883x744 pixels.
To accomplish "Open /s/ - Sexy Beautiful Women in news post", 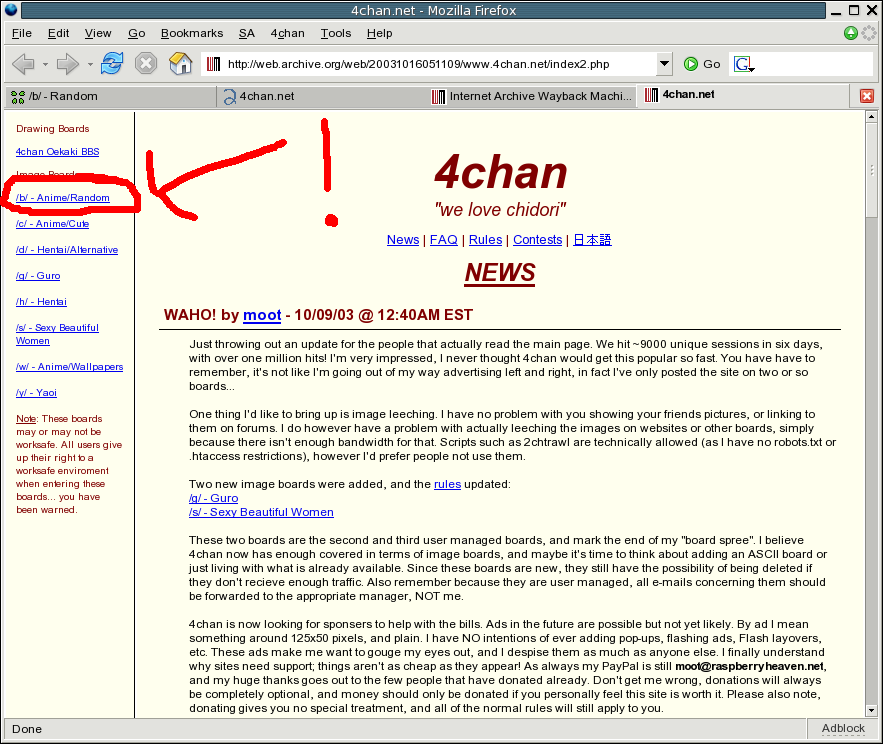I will coord(261,513).
